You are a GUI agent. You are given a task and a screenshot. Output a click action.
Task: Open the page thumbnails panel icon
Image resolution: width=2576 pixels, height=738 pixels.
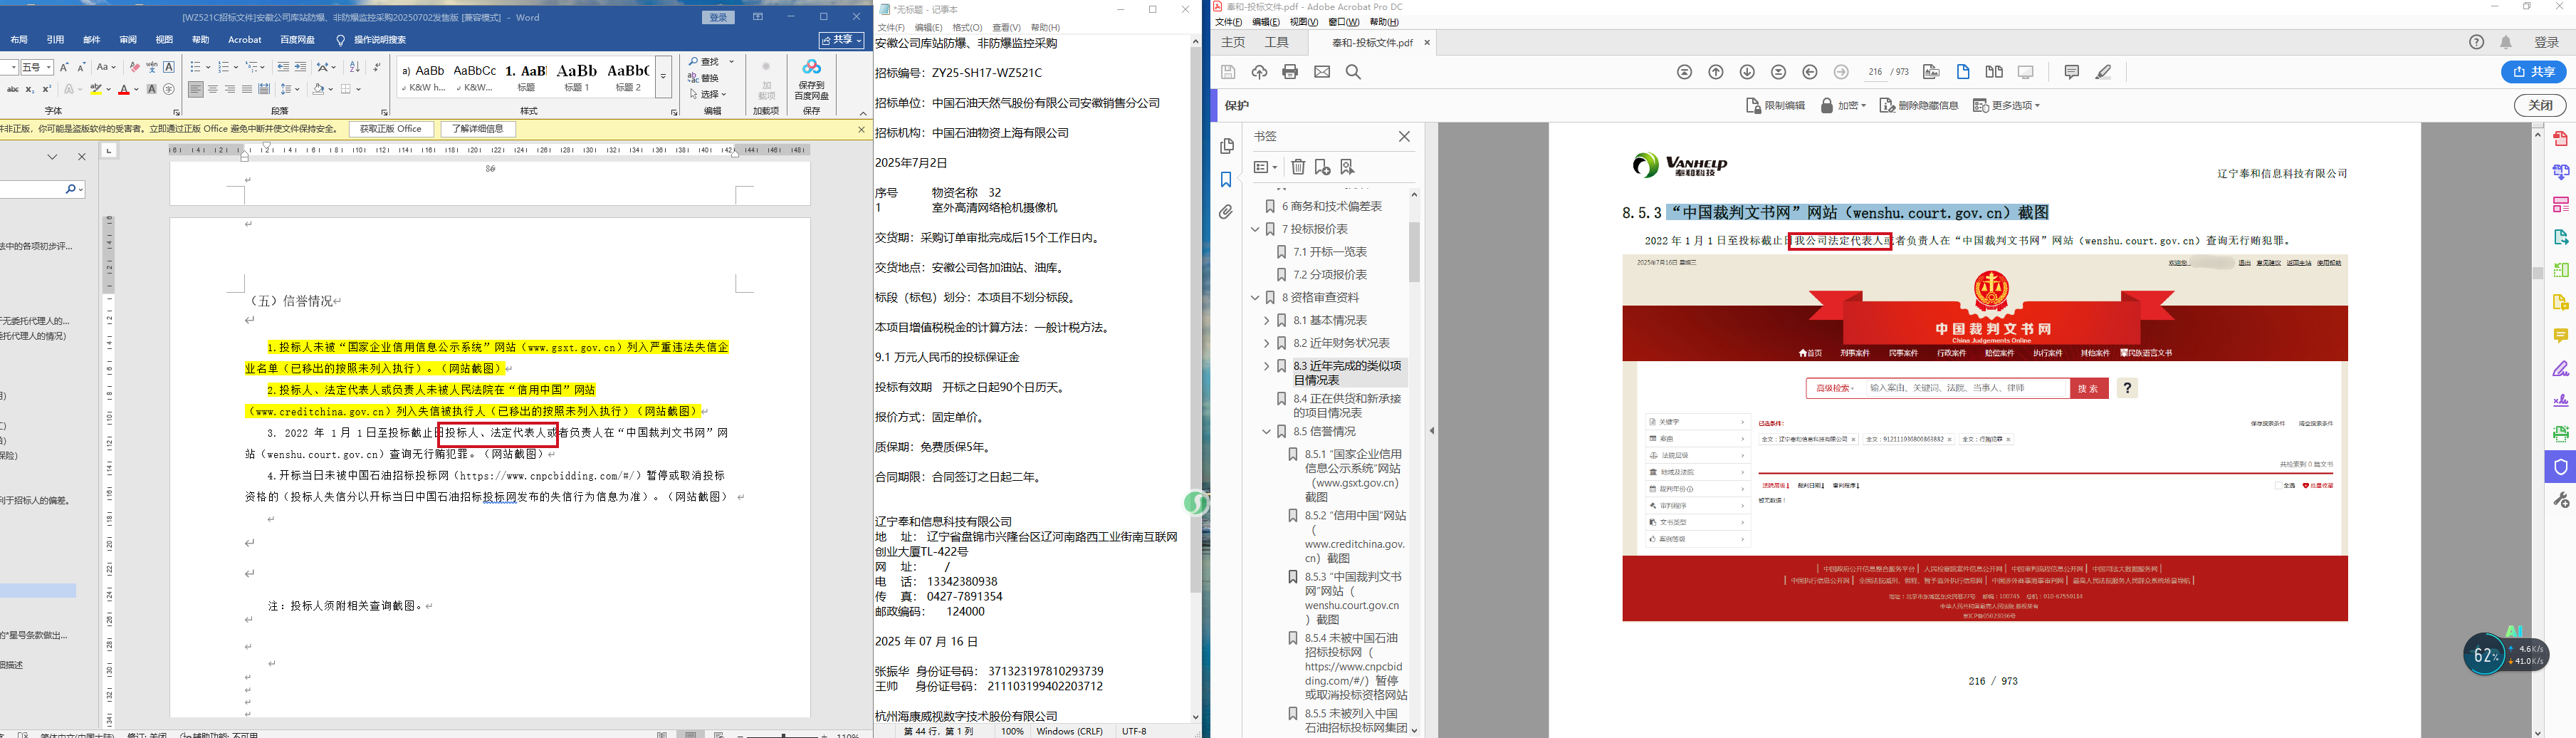point(1227,146)
